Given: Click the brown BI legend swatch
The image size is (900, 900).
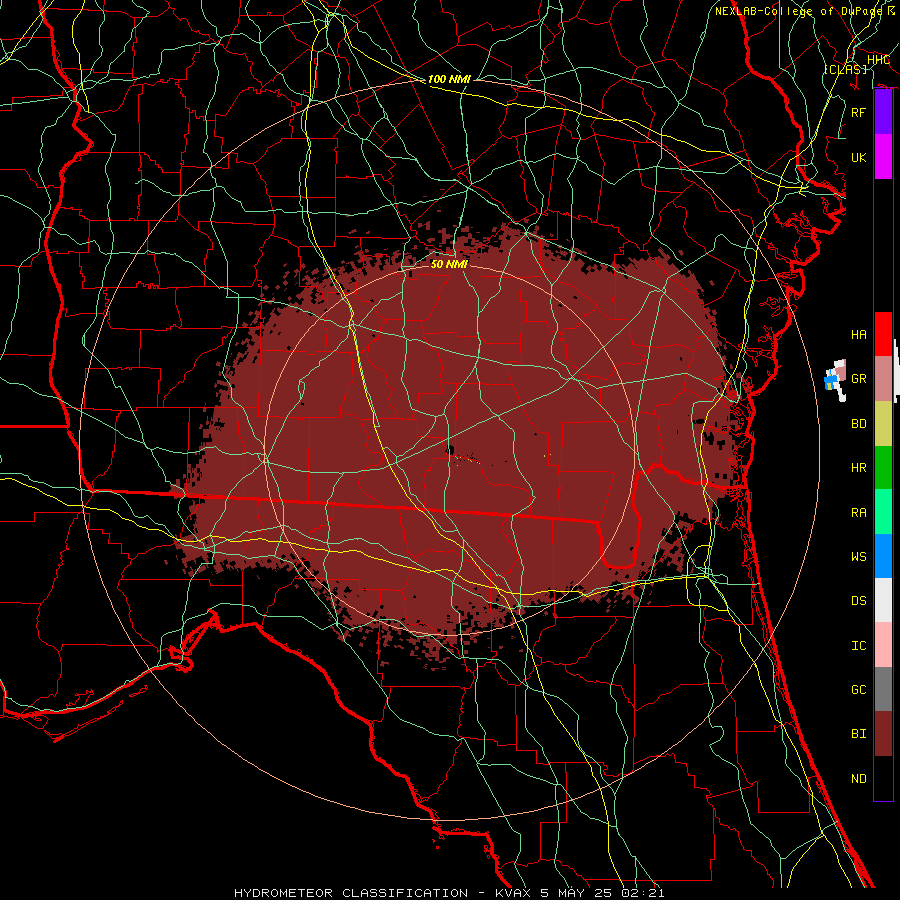Looking at the screenshot, I should coord(883,734).
